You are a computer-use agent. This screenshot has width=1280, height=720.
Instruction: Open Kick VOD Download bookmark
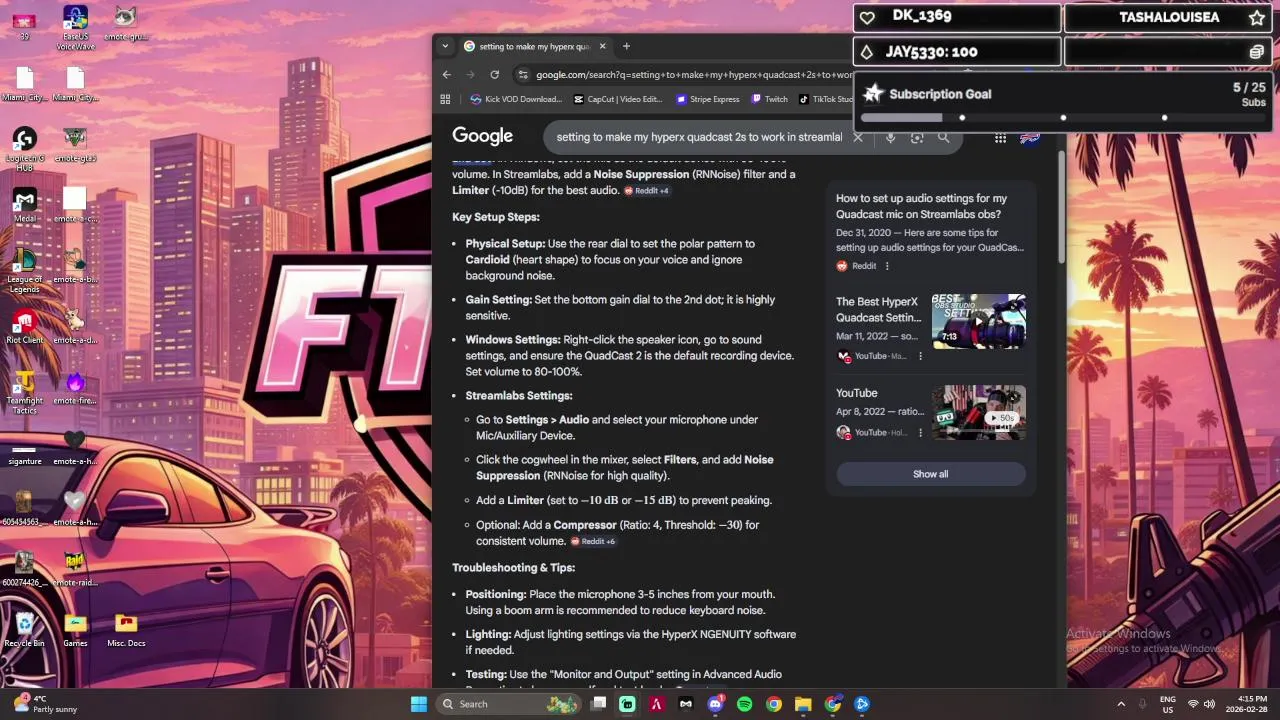[517, 99]
